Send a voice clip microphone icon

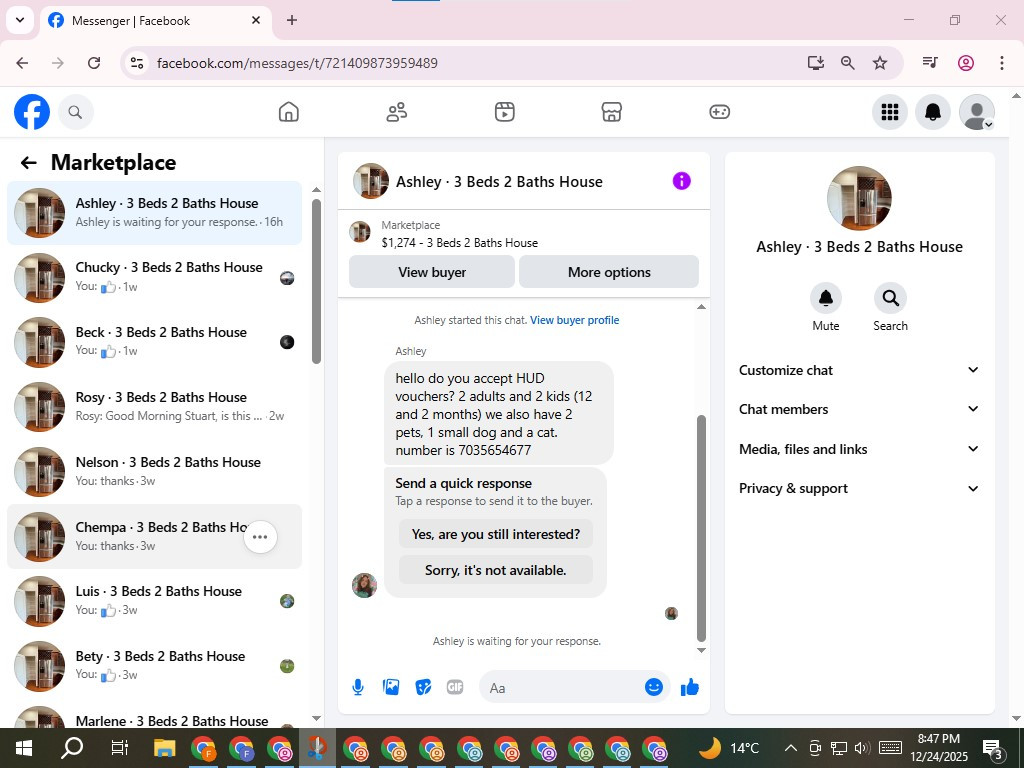(358, 687)
